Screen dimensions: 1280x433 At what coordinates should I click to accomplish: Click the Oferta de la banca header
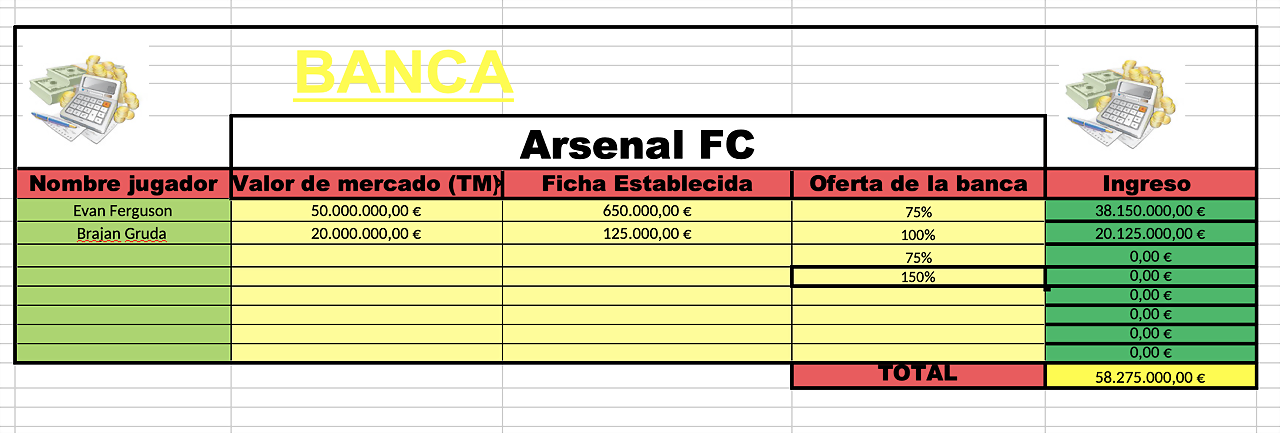(x=918, y=184)
